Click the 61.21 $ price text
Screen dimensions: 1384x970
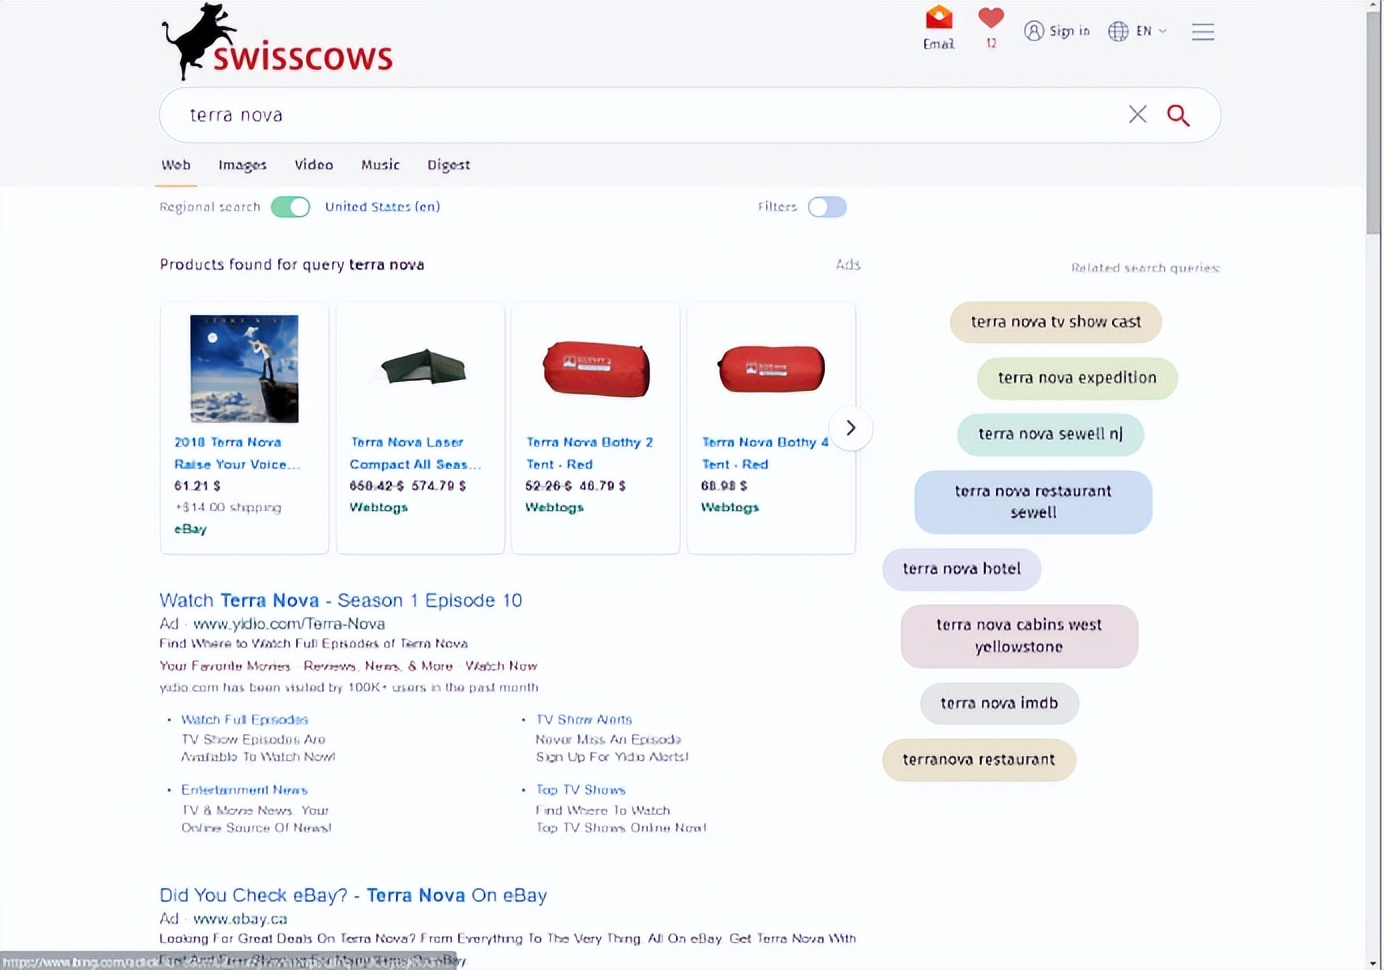coord(197,486)
